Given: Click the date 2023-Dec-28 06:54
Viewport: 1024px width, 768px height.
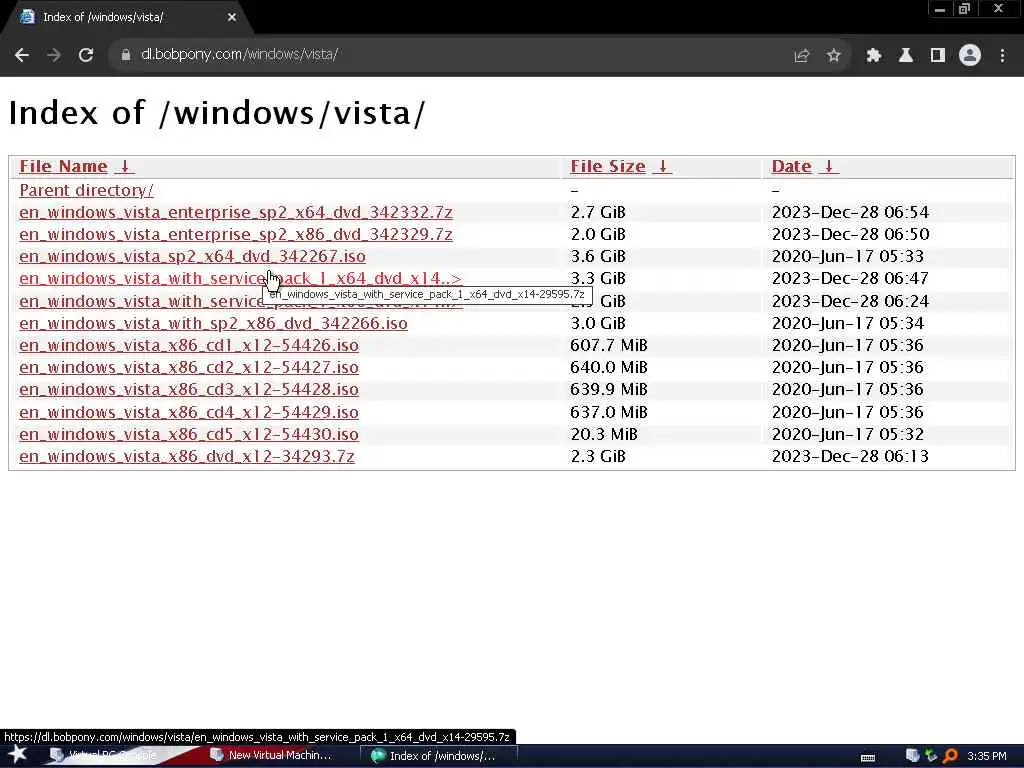Looking at the screenshot, I should (x=850, y=213).
